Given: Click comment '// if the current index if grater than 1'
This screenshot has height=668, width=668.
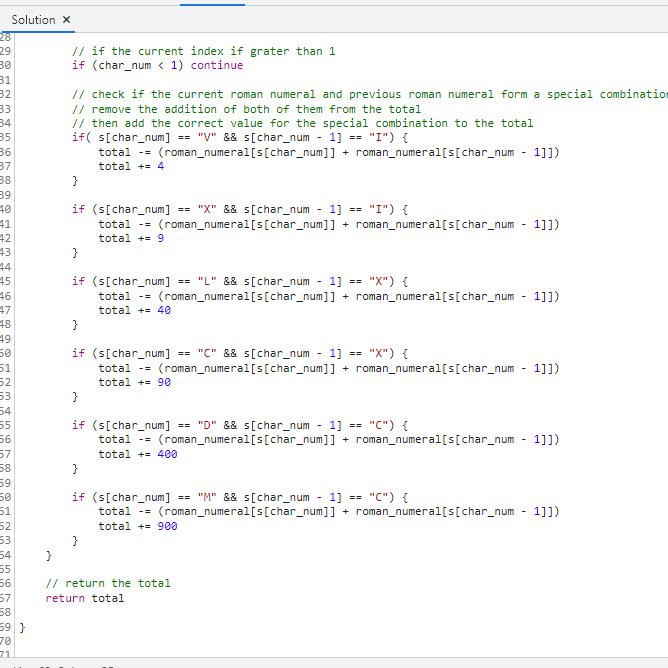Looking at the screenshot, I should [204, 51].
